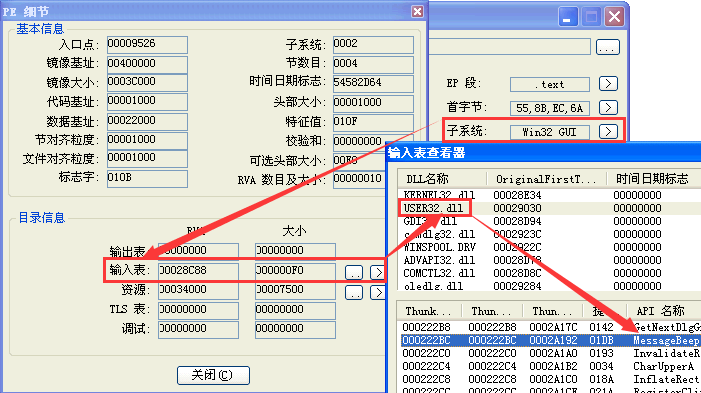
Task: Click the 时间日期标志 field 54582D64
Action: tap(373, 84)
